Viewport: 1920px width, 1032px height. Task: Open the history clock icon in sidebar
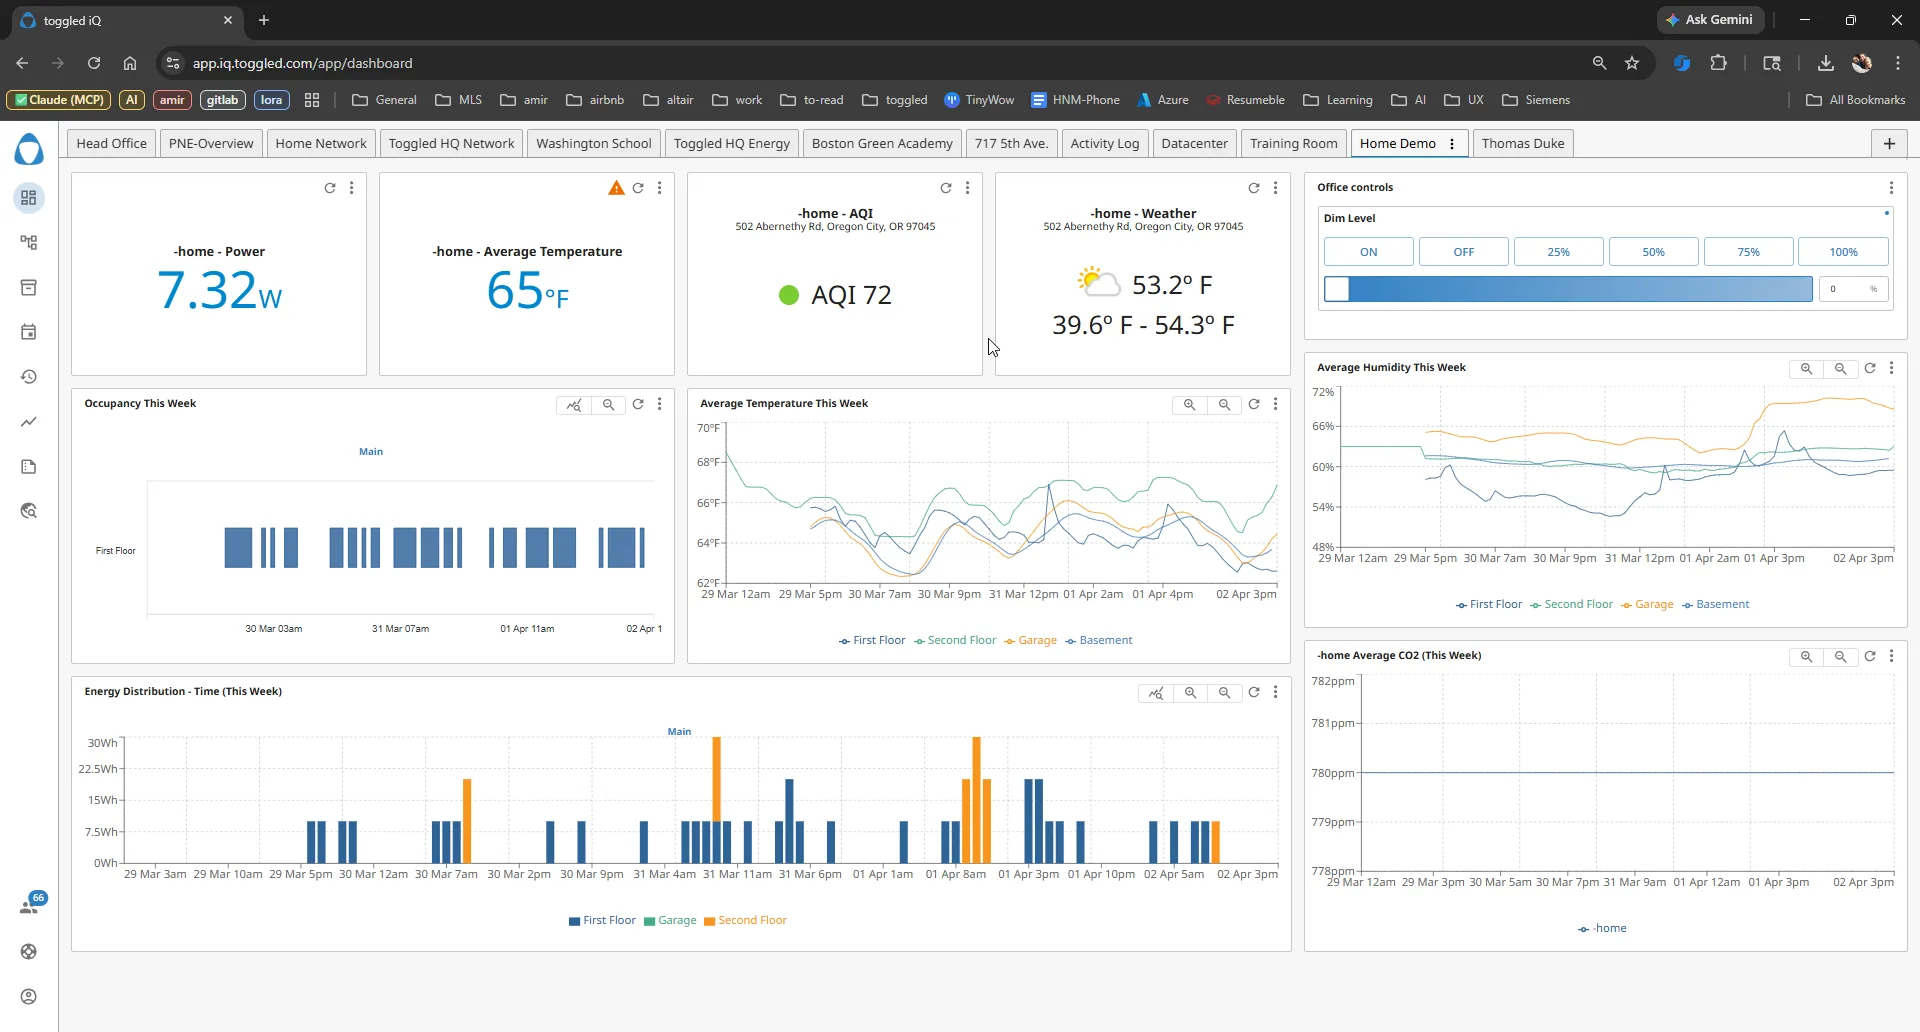(x=29, y=377)
